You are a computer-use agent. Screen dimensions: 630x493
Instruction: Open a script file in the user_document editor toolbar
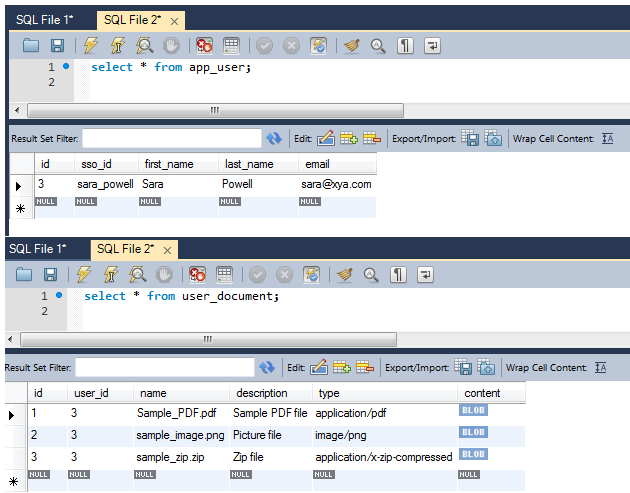point(24,275)
